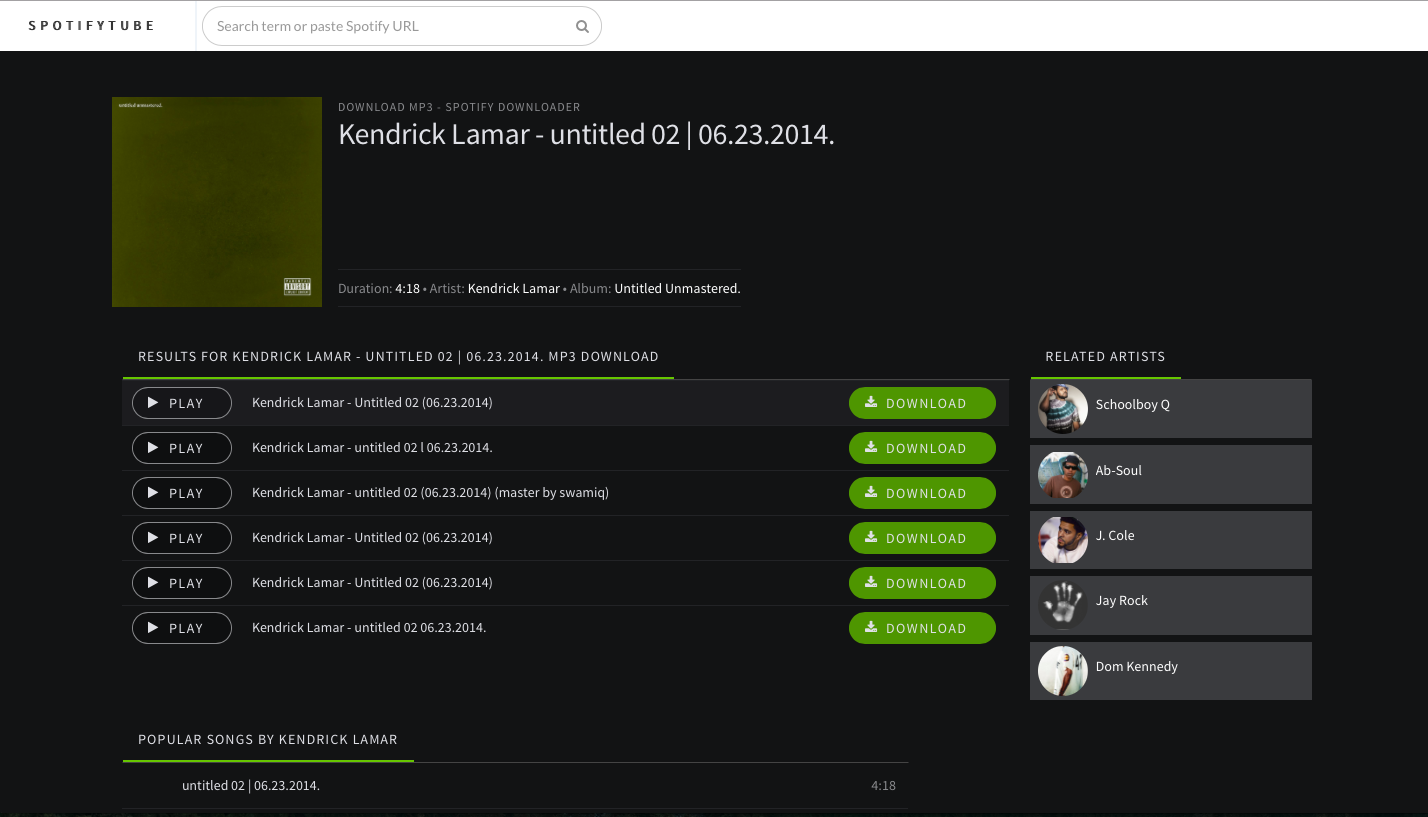
Task: Click the download icon beside 'untitled 02 l 06.23.2014.'
Action: click(x=869, y=447)
